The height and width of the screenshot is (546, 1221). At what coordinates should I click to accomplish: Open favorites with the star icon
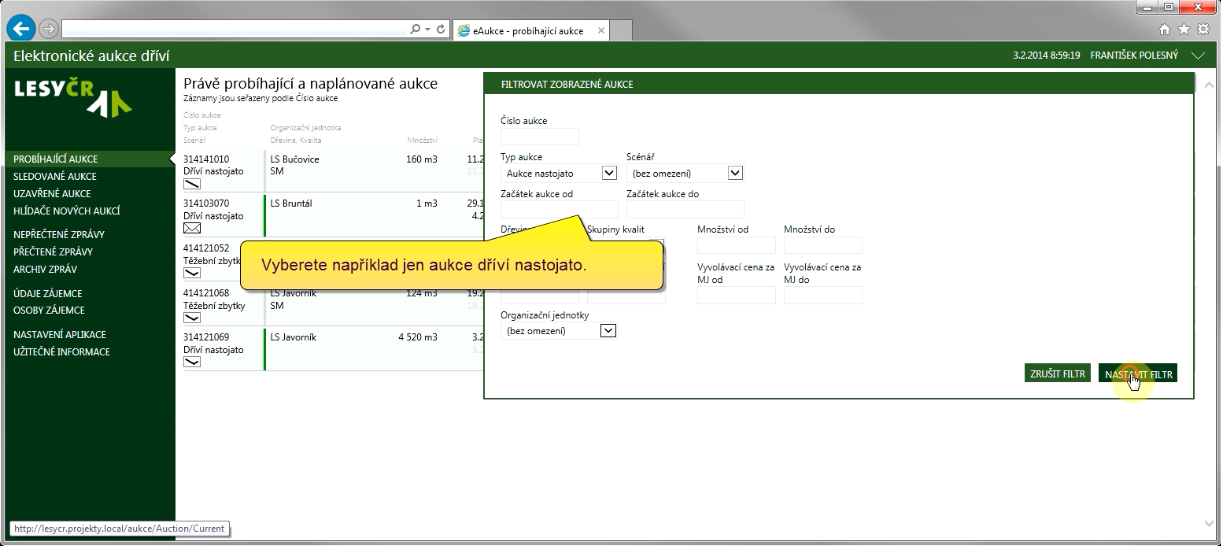[x=1183, y=30]
